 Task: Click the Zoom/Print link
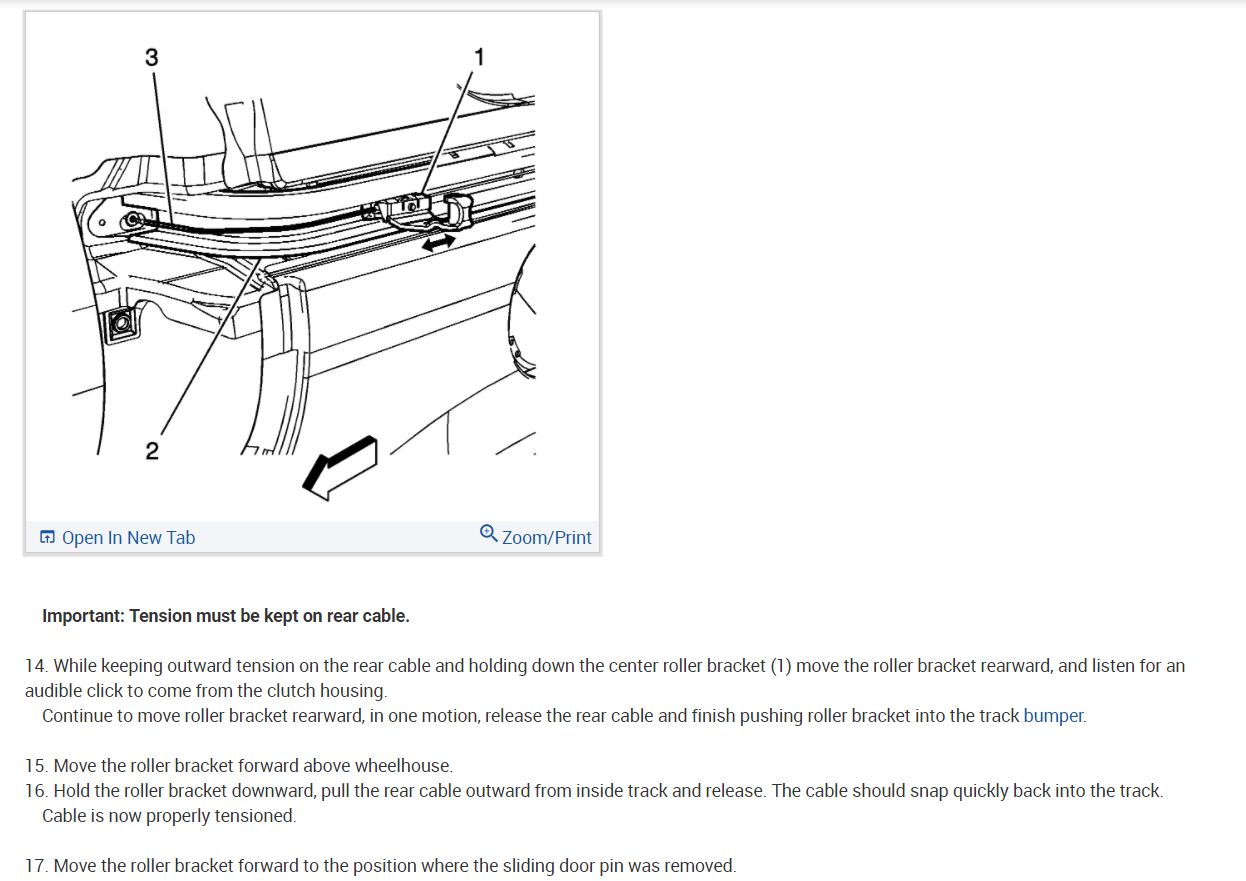pyautogui.click(x=546, y=538)
